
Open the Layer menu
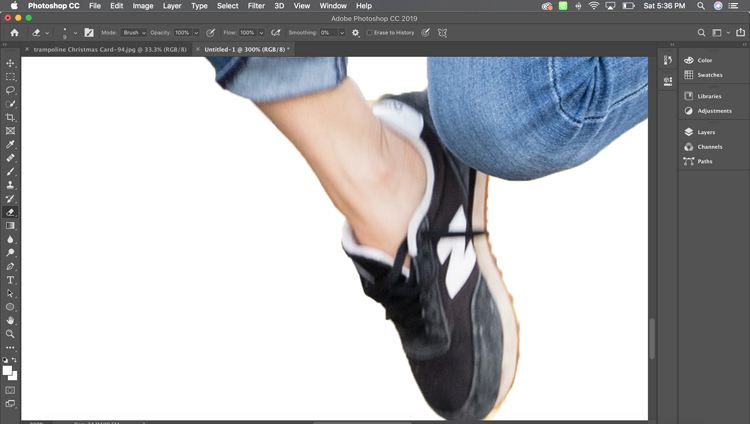click(172, 6)
